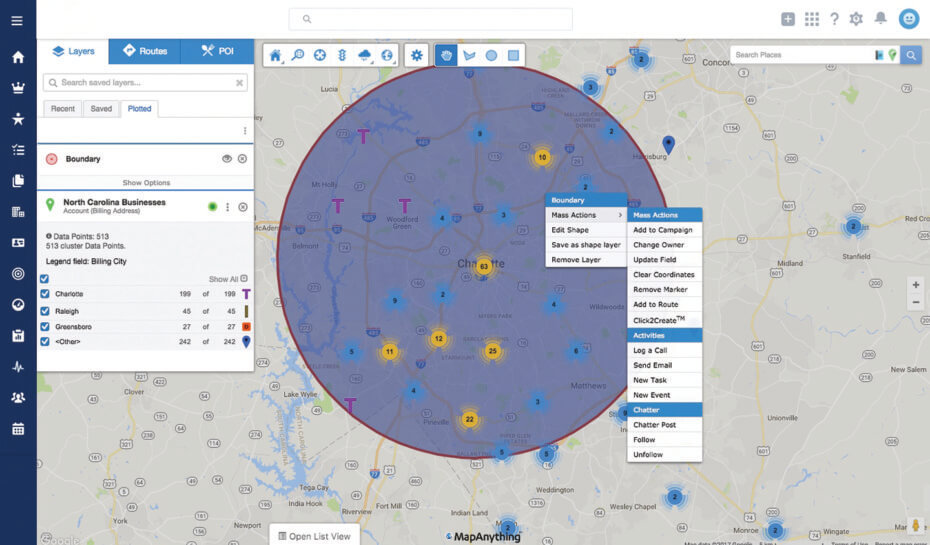Image resolution: width=930 pixels, height=545 pixels.
Task: Open the weather cloud map tool
Action: pos(364,55)
